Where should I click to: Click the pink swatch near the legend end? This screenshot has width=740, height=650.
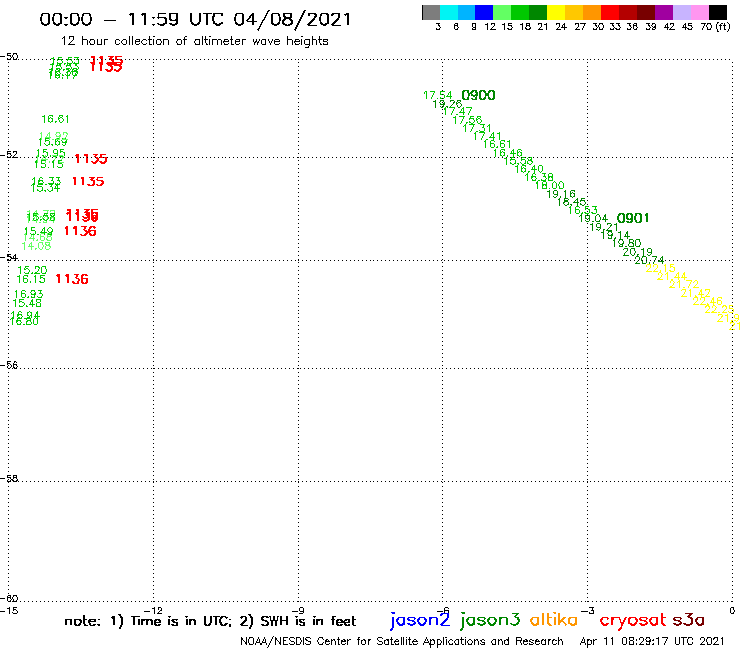tap(700, 13)
